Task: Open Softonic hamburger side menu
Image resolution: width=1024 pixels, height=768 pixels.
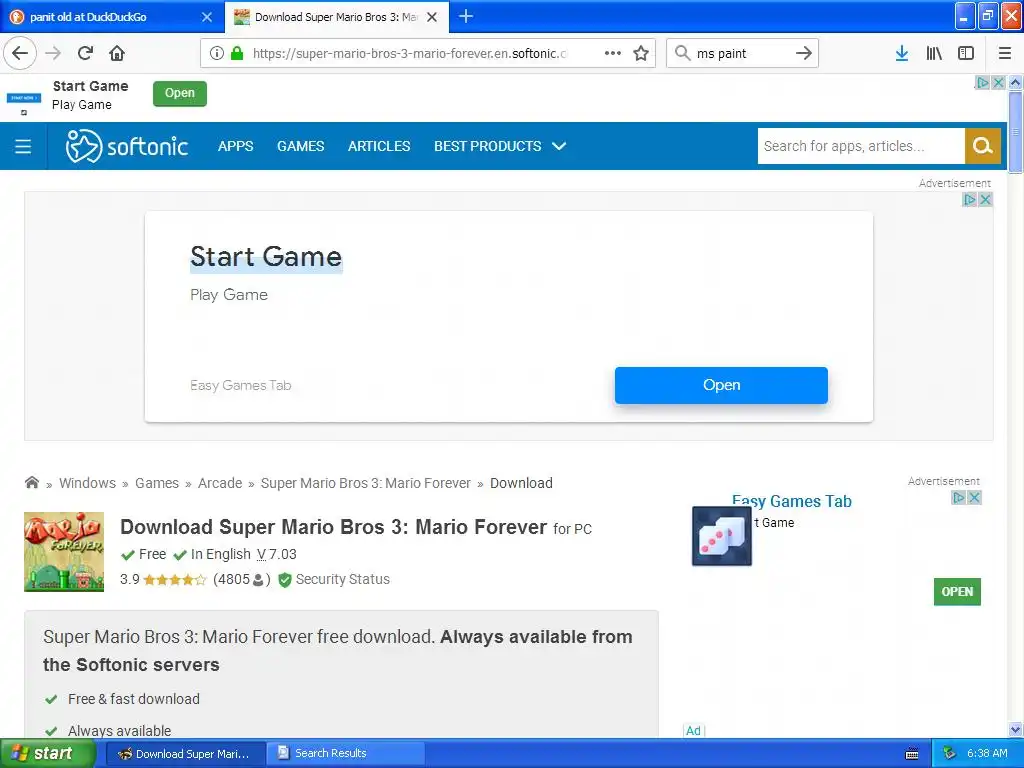Action: [23, 146]
